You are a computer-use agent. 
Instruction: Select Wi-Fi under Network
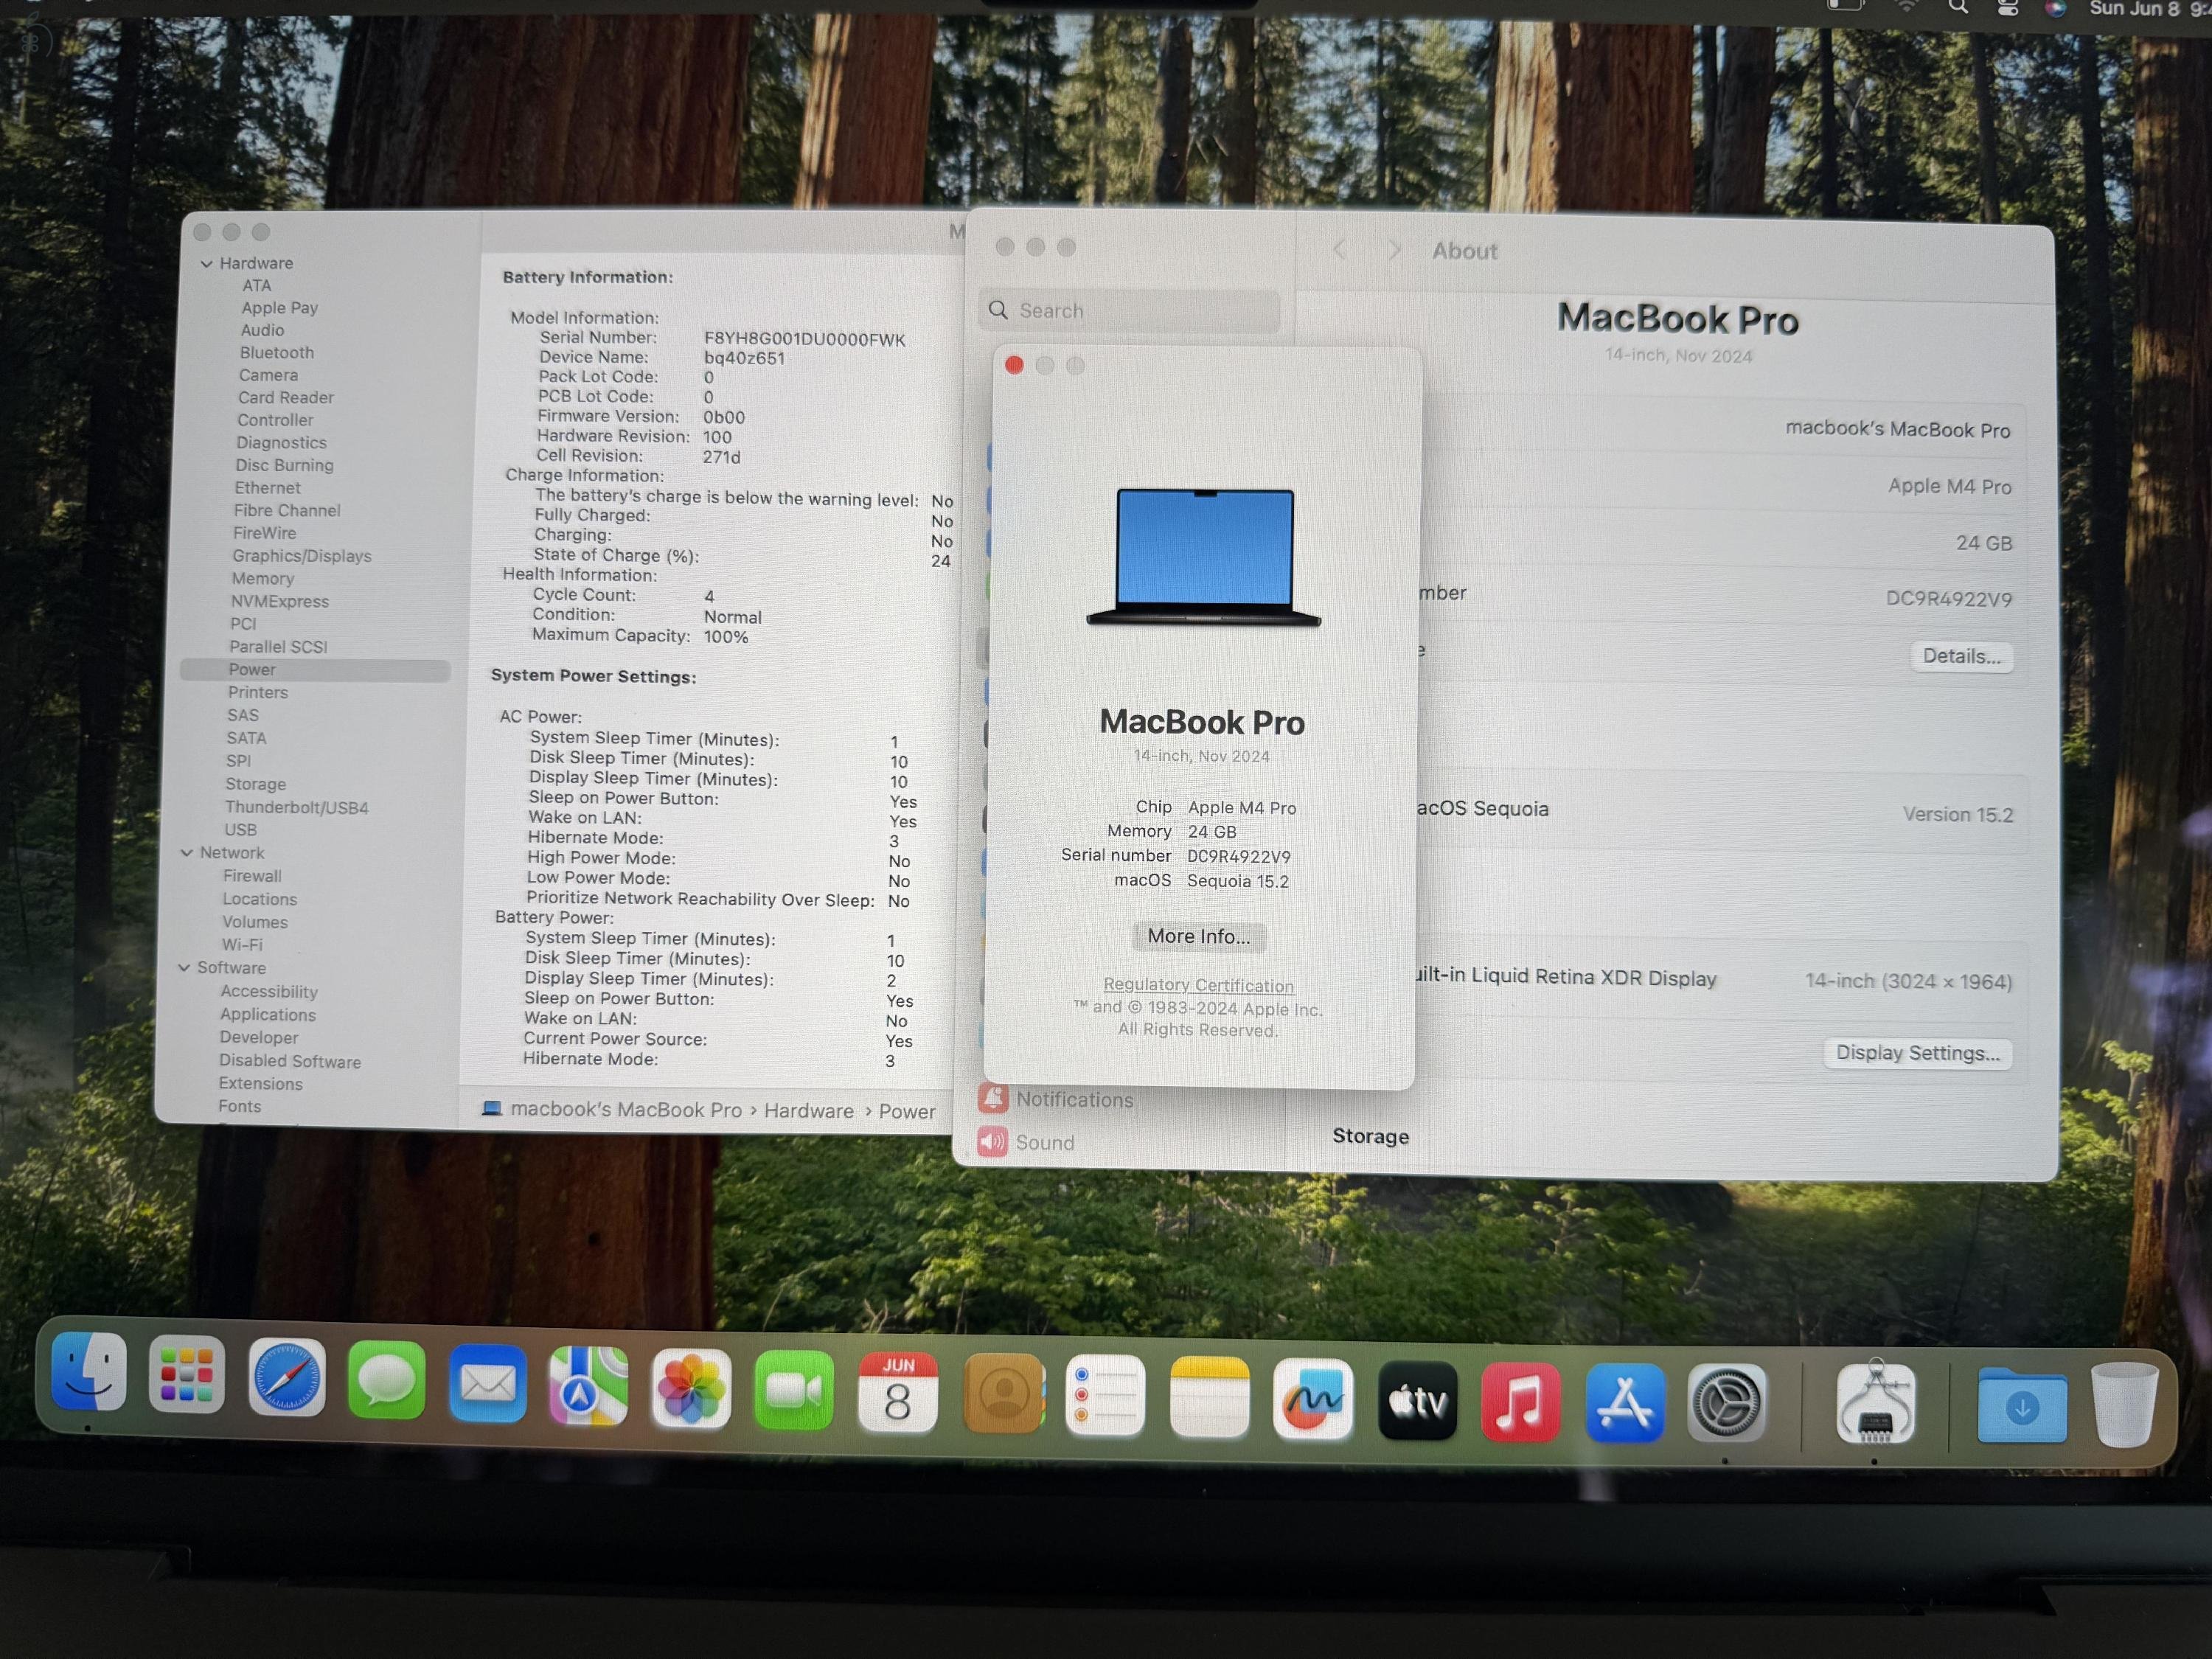point(242,945)
